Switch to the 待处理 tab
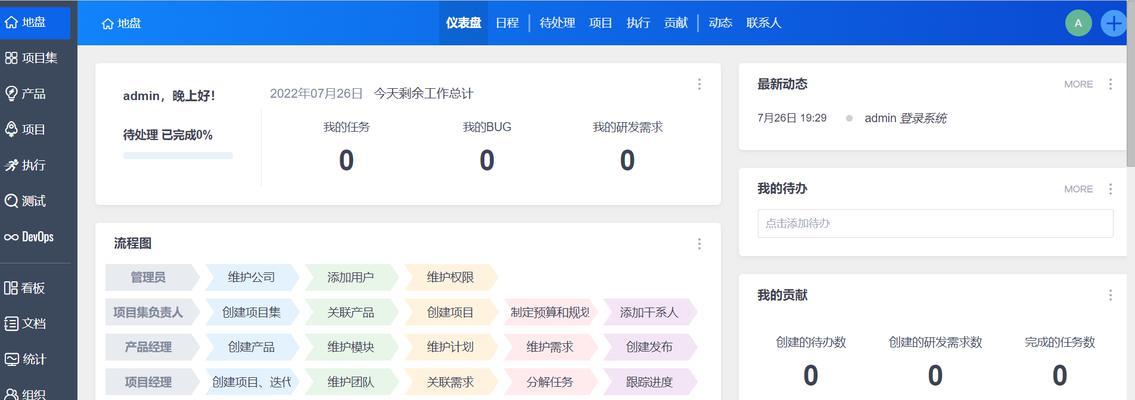 (557, 22)
